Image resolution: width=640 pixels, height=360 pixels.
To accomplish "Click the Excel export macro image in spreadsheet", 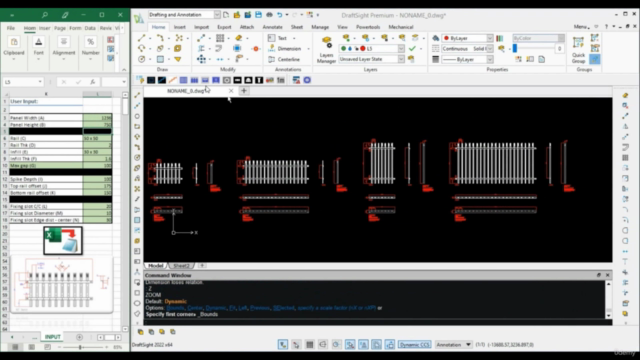I will coord(63,241).
